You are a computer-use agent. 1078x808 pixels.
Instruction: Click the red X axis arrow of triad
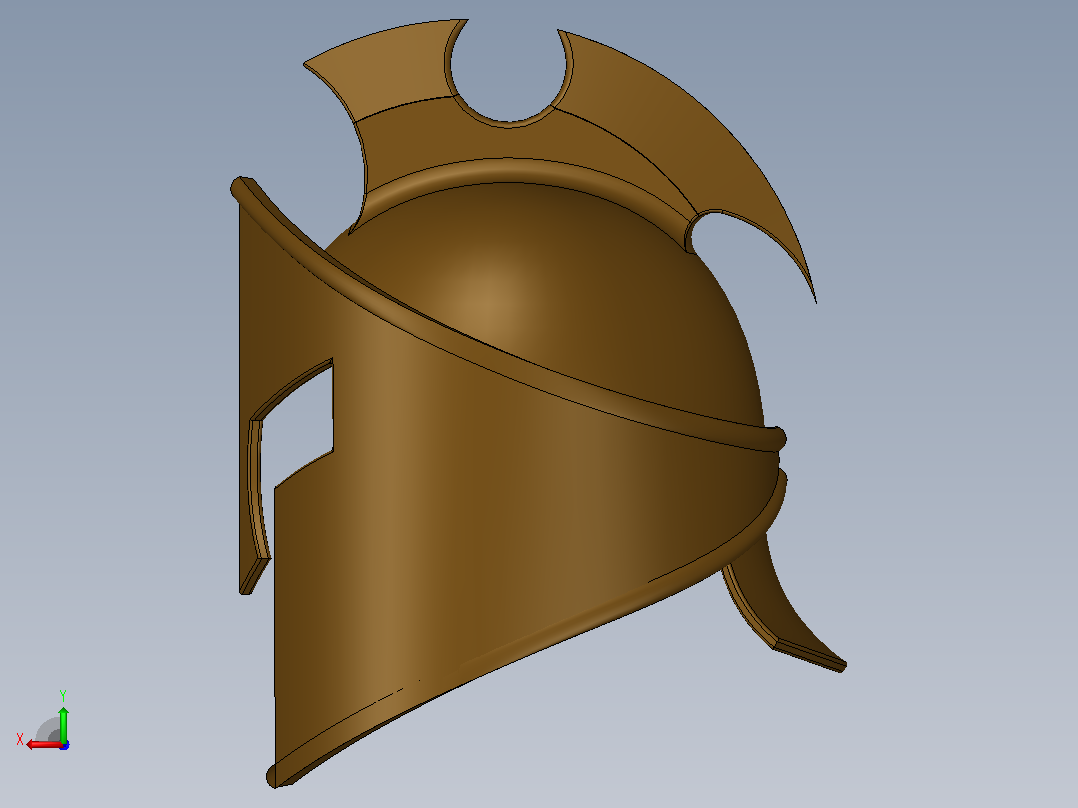pos(43,745)
